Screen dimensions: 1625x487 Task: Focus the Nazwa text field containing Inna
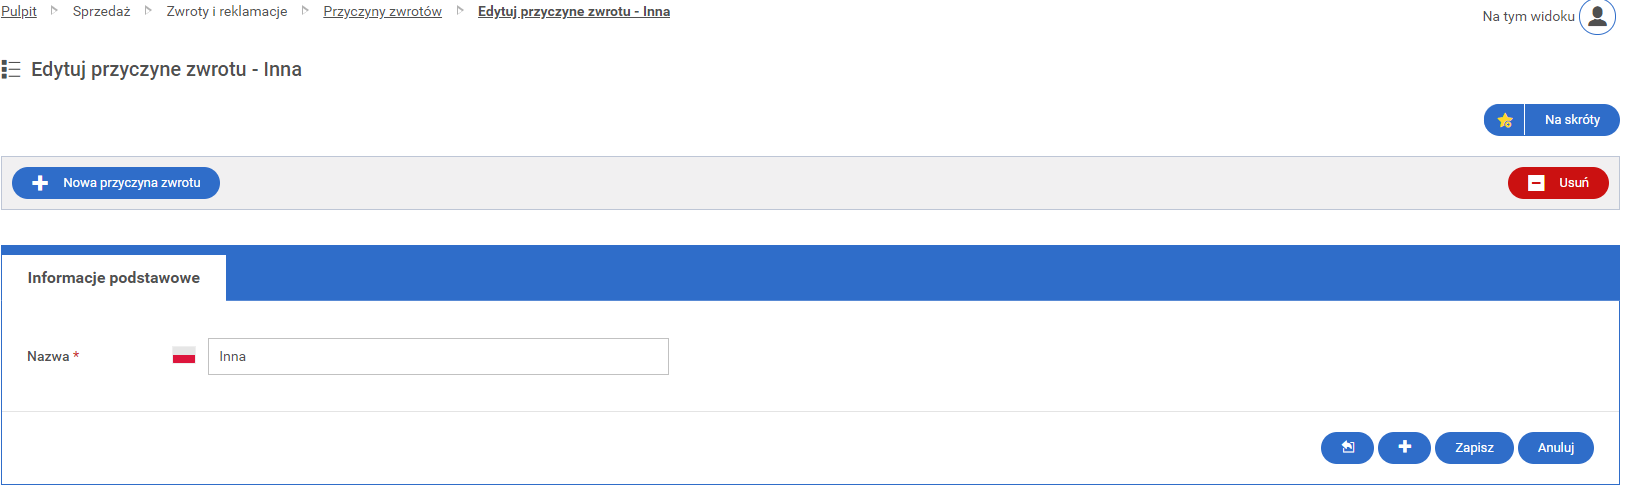point(438,357)
